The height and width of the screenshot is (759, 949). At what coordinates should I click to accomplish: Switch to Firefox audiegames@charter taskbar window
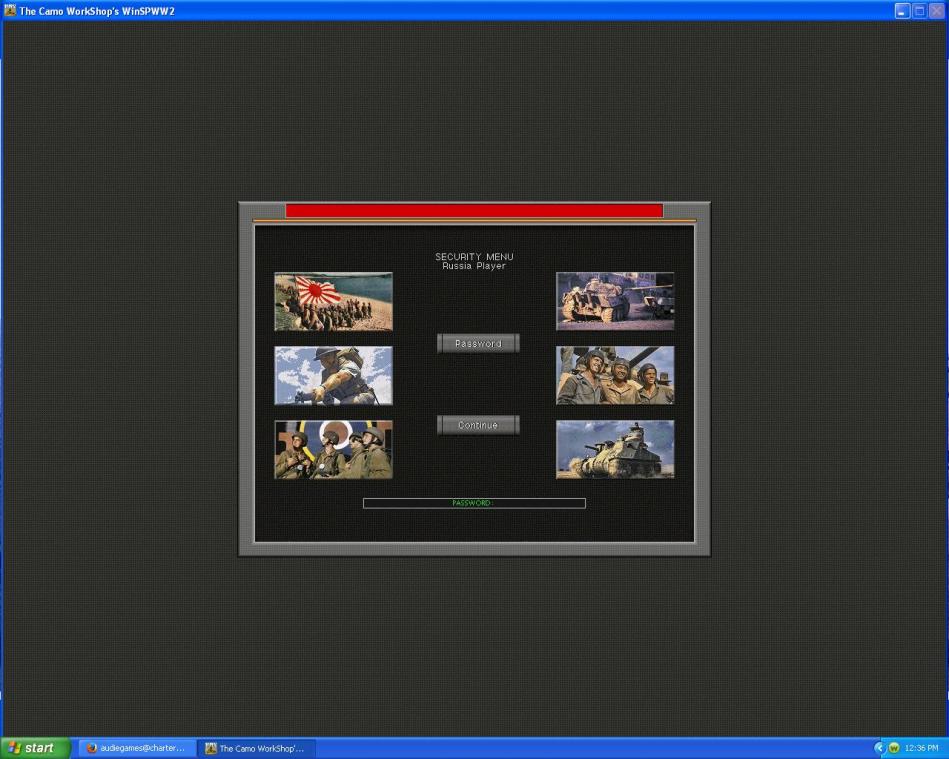click(137, 748)
